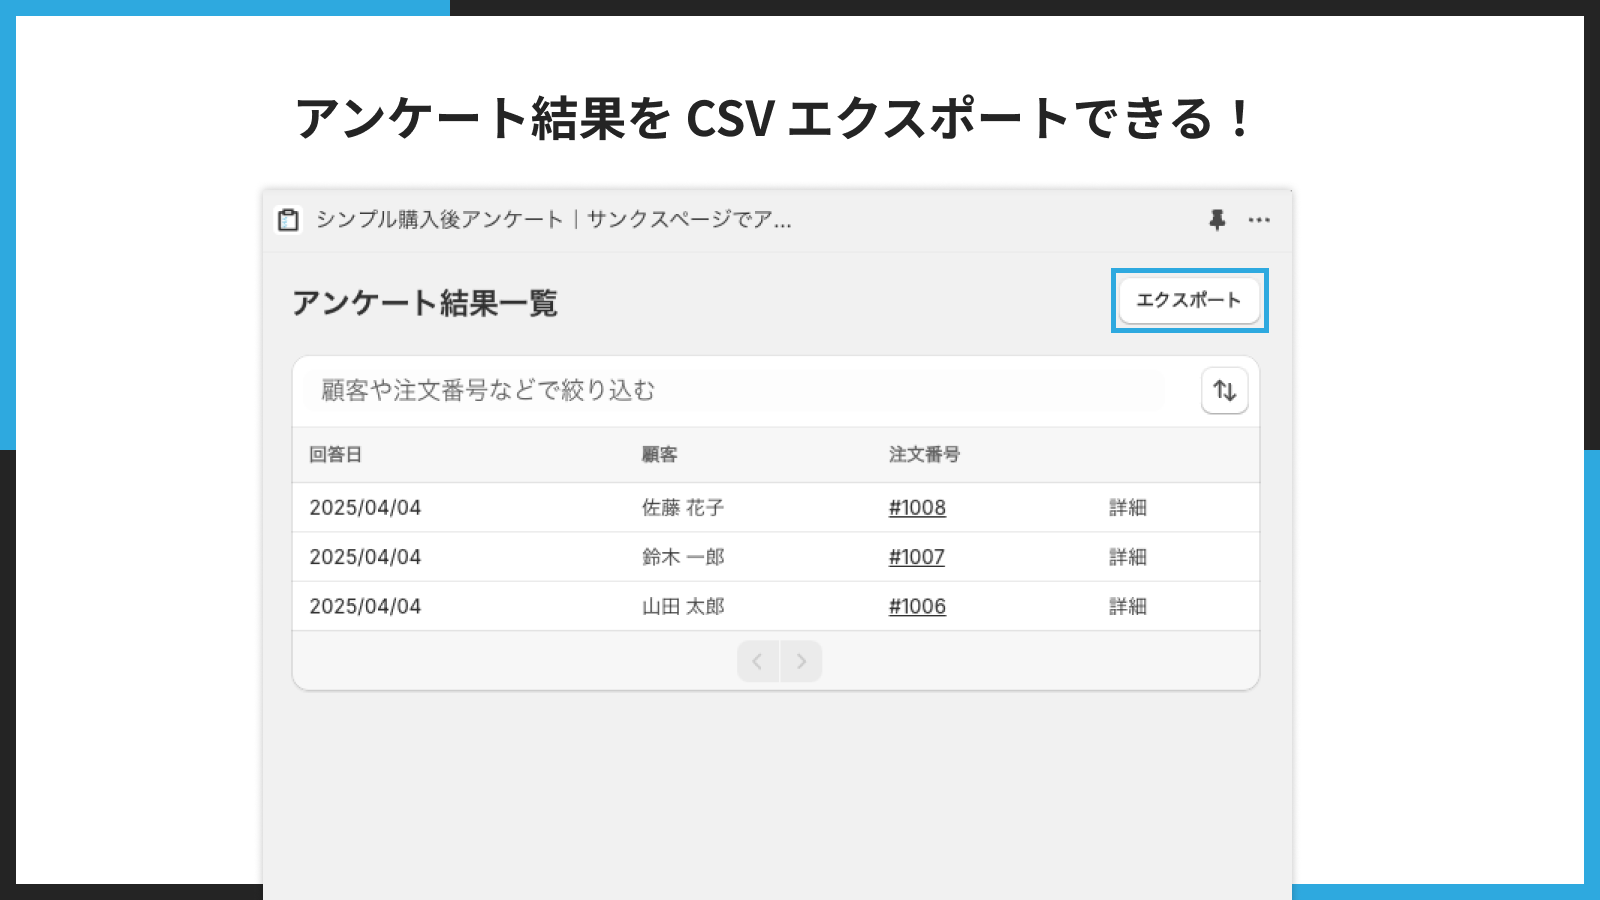Go to the next page with right arrow
The height and width of the screenshot is (900, 1600).
pos(800,661)
